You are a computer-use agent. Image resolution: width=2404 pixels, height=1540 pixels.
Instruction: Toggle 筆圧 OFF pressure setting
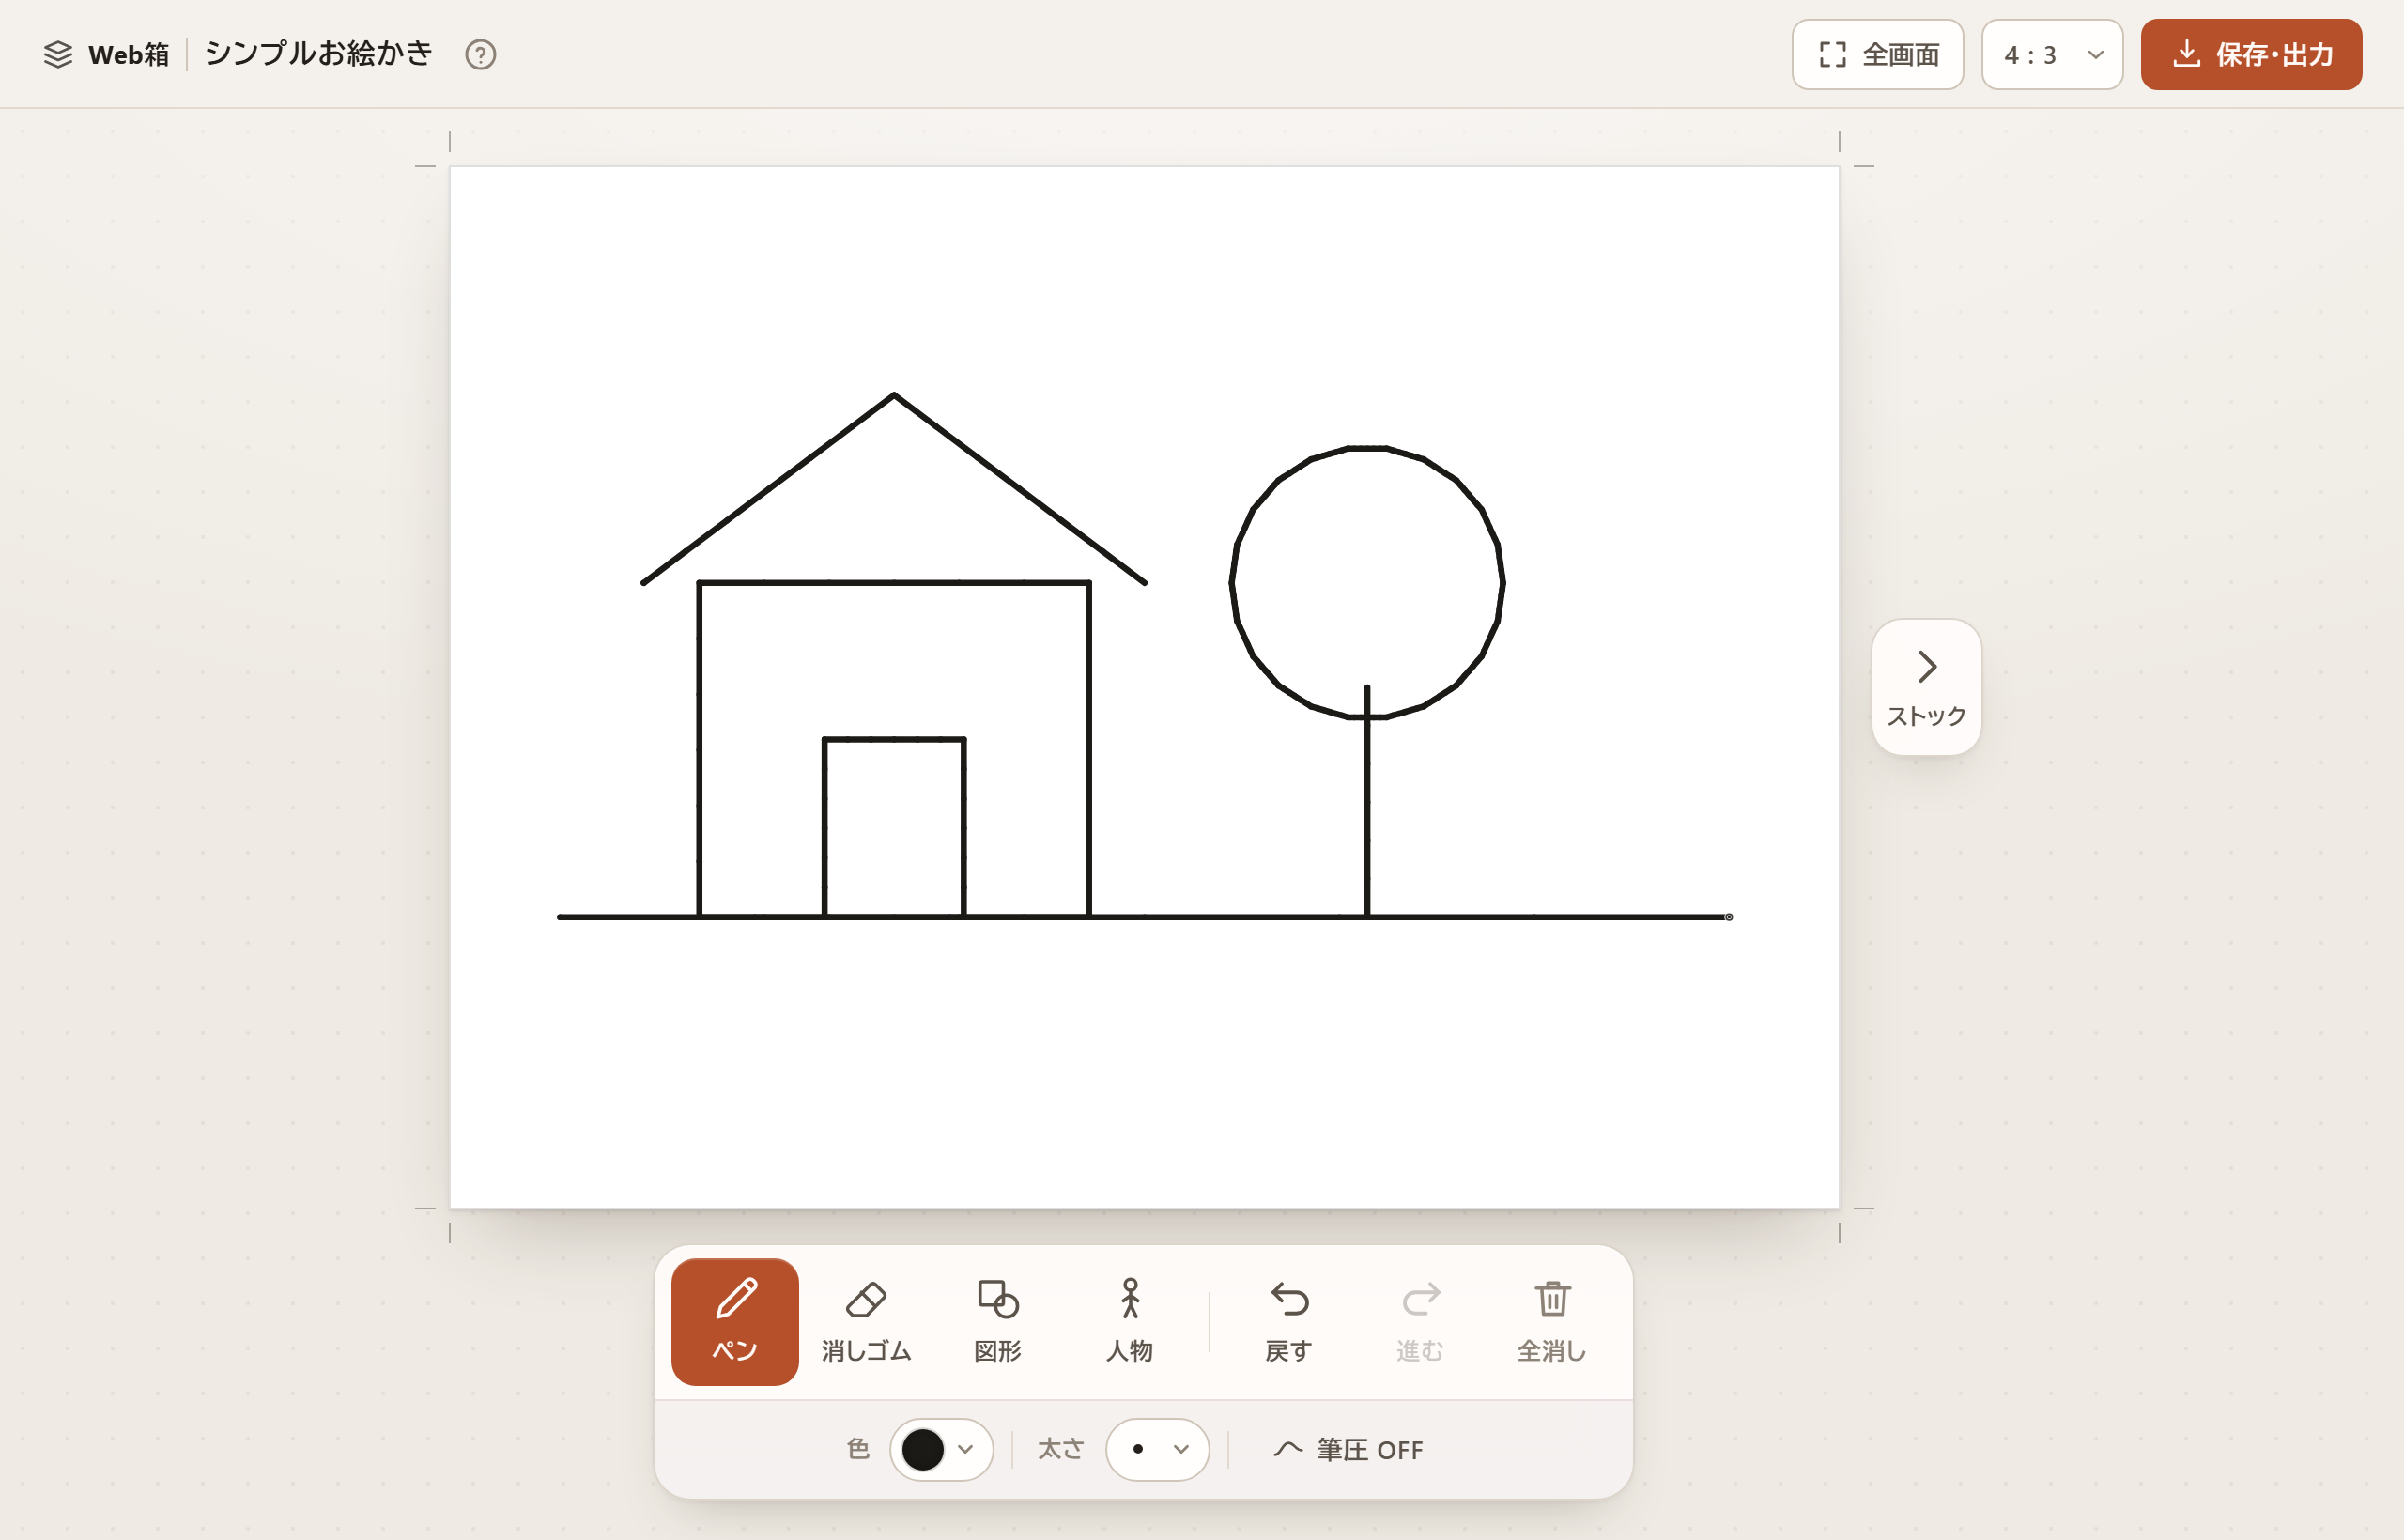point(1347,1449)
